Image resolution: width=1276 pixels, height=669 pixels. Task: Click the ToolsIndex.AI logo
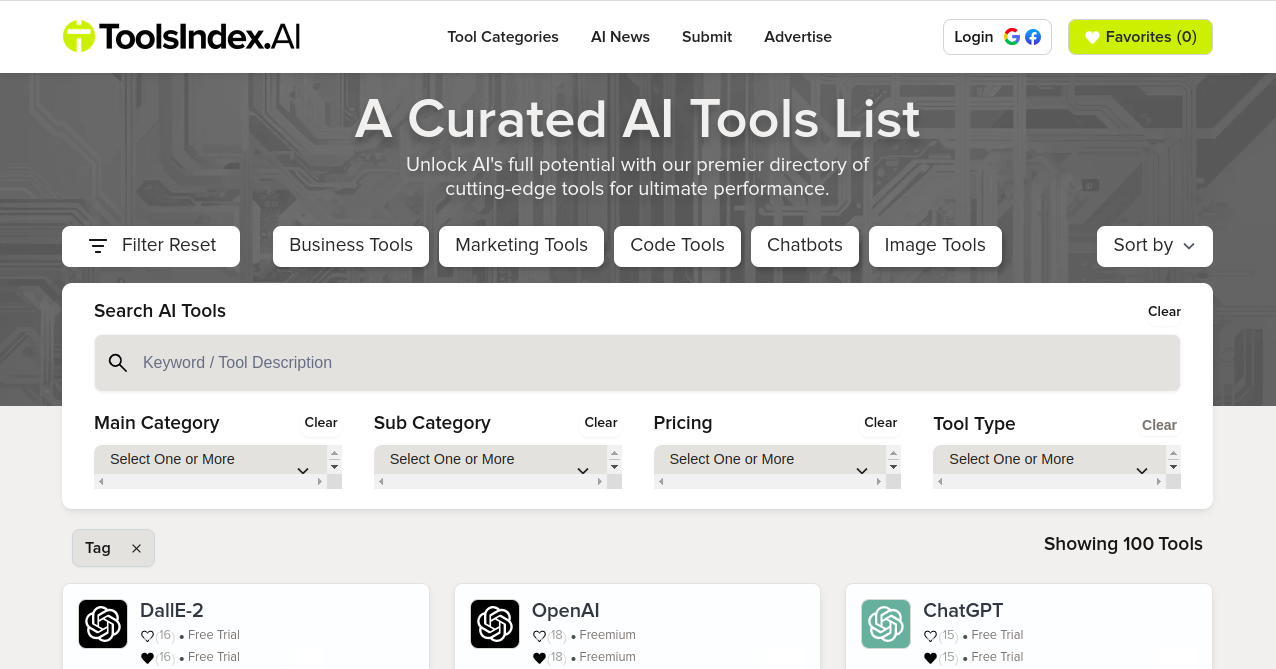point(181,37)
